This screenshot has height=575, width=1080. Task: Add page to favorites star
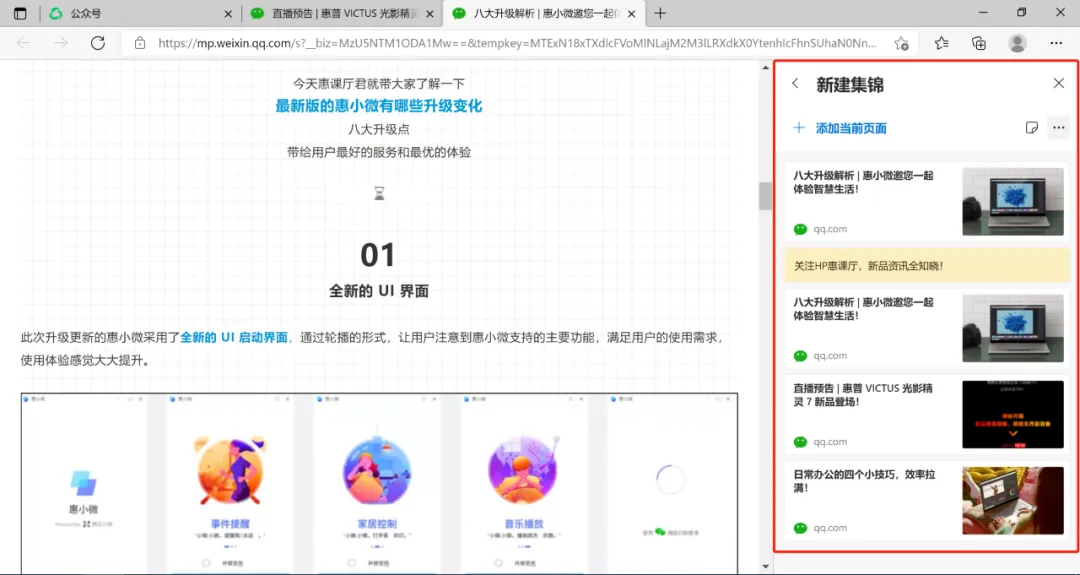(901, 43)
